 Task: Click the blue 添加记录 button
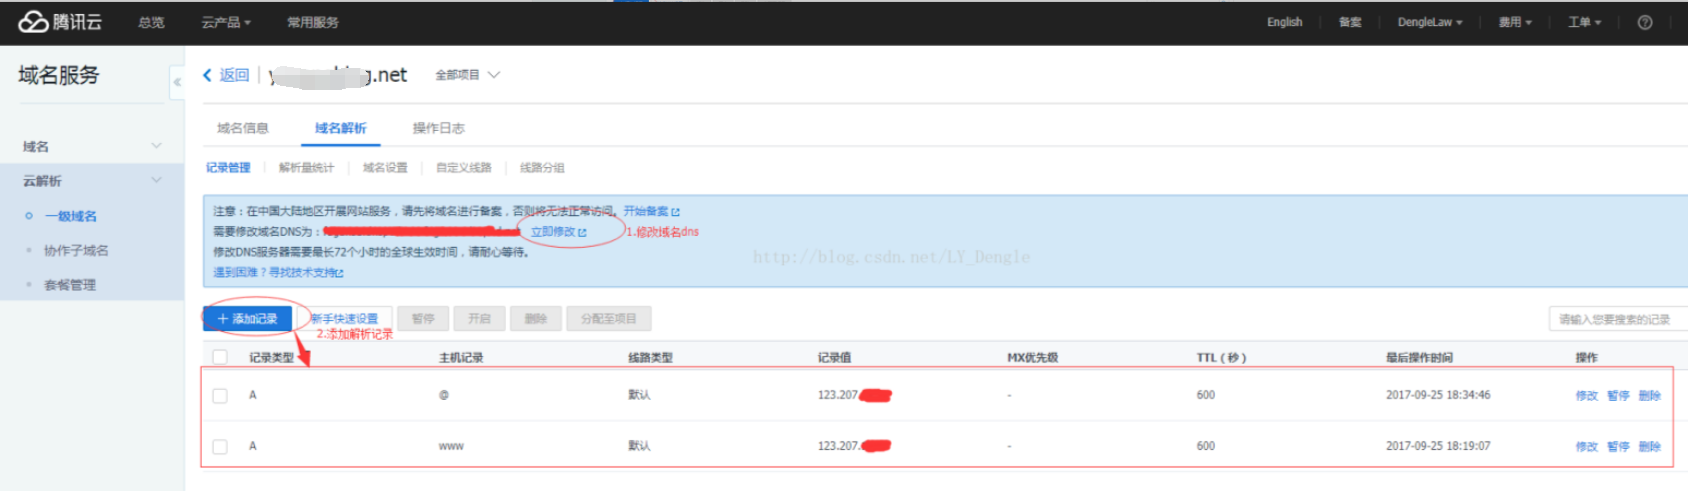pos(247,319)
